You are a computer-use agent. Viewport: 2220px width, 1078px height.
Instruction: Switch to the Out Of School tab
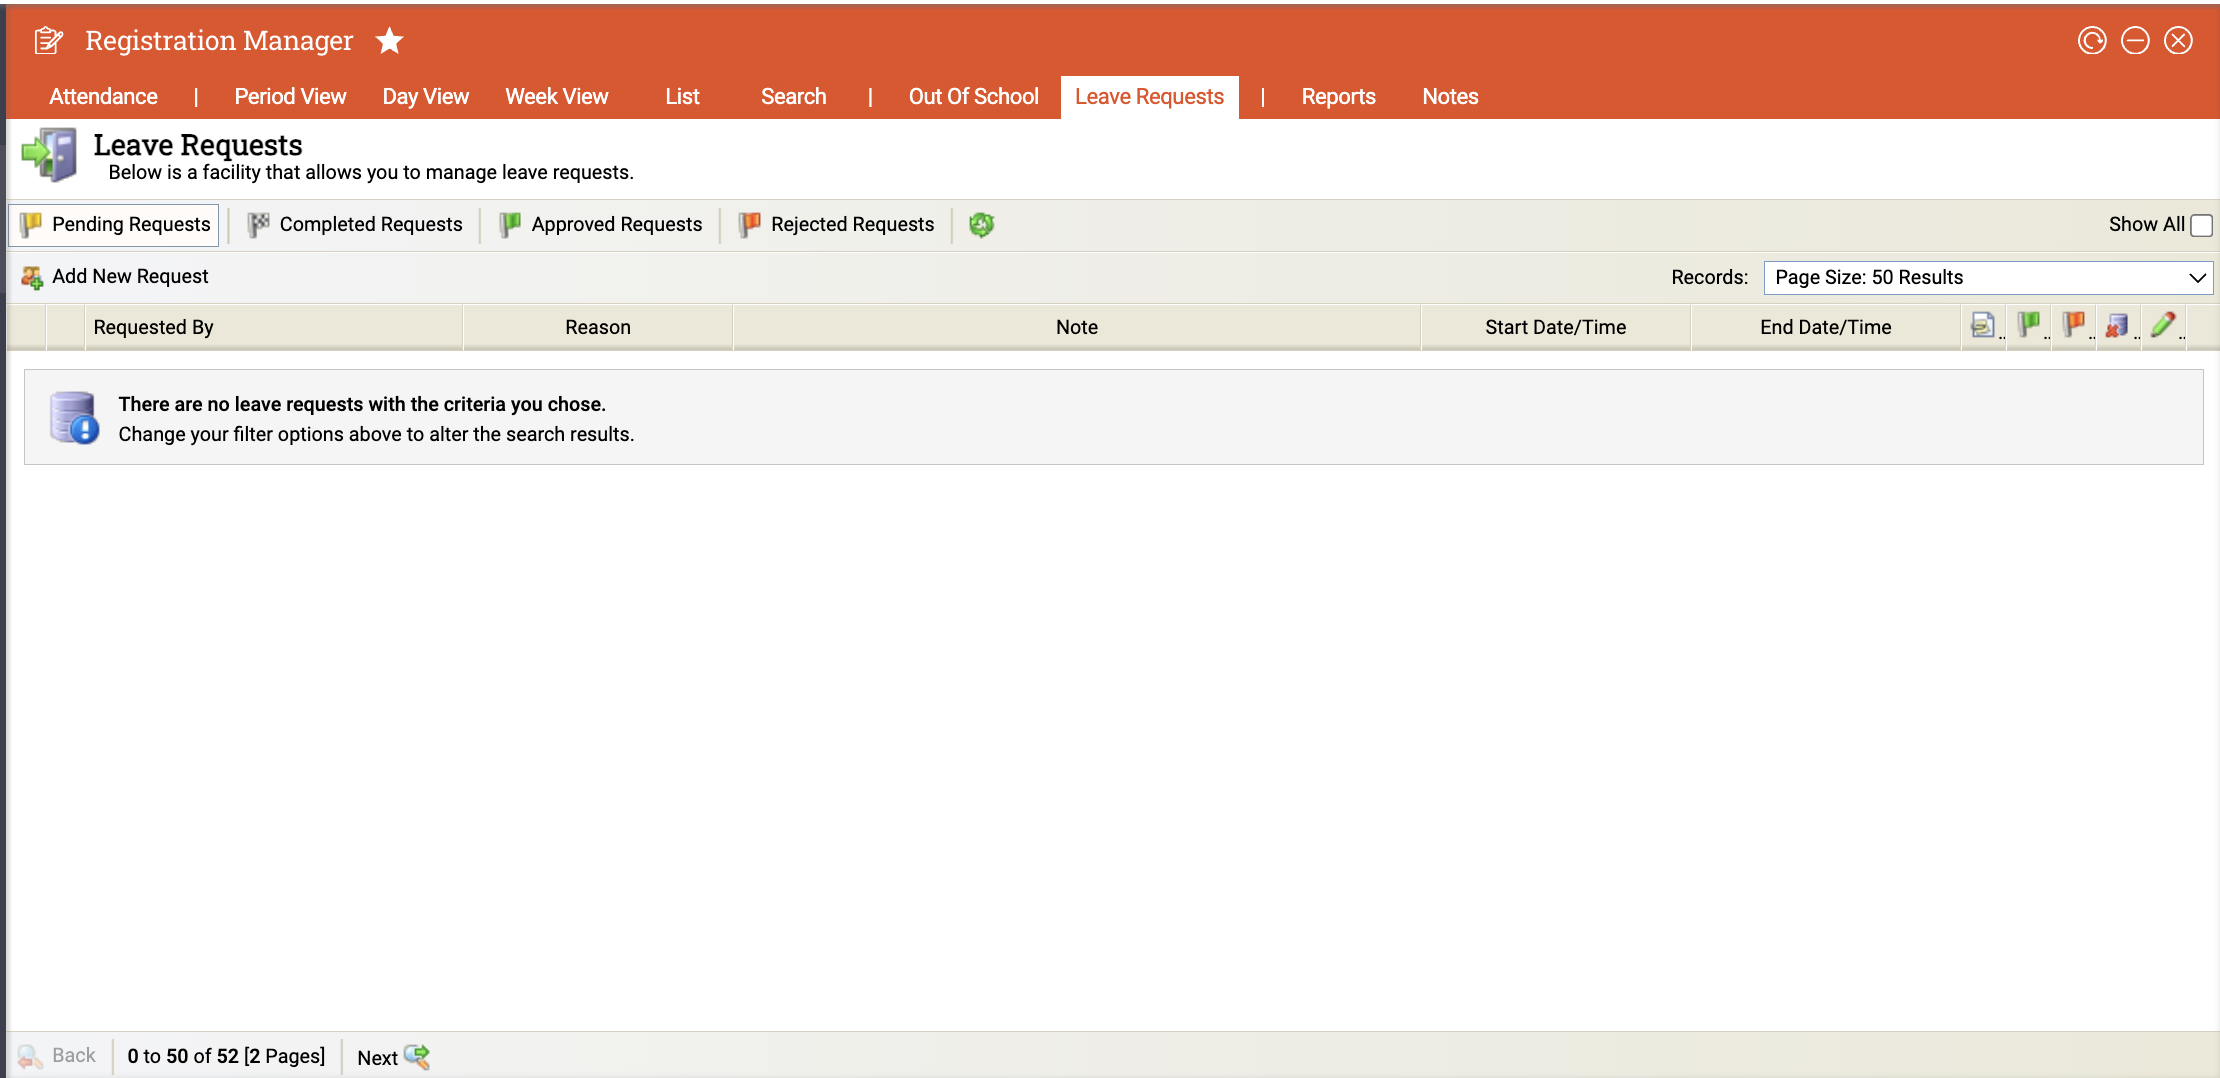tap(973, 97)
